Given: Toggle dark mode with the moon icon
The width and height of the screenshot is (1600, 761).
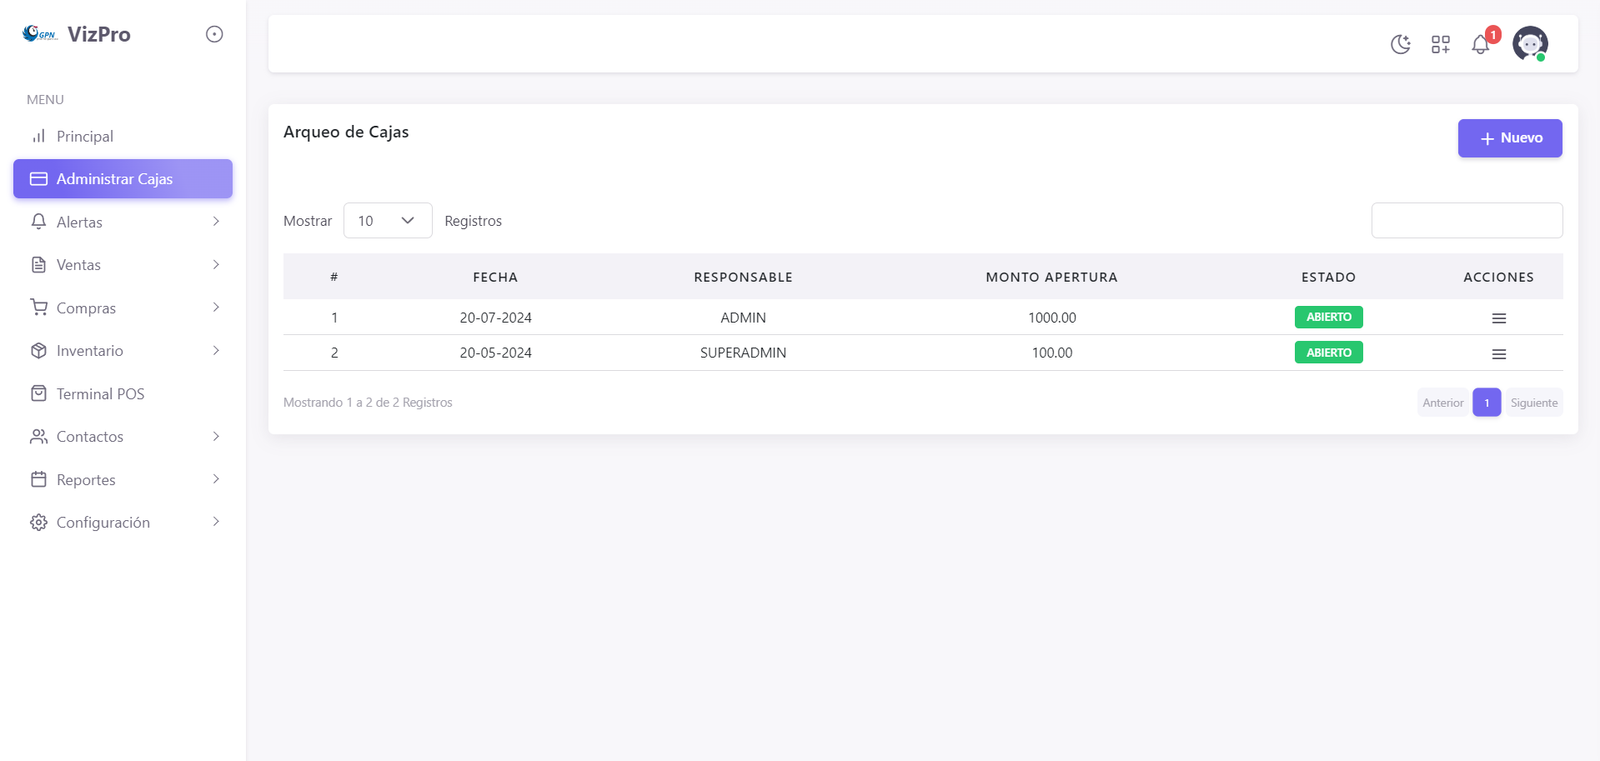Looking at the screenshot, I should click(1400, 44).
